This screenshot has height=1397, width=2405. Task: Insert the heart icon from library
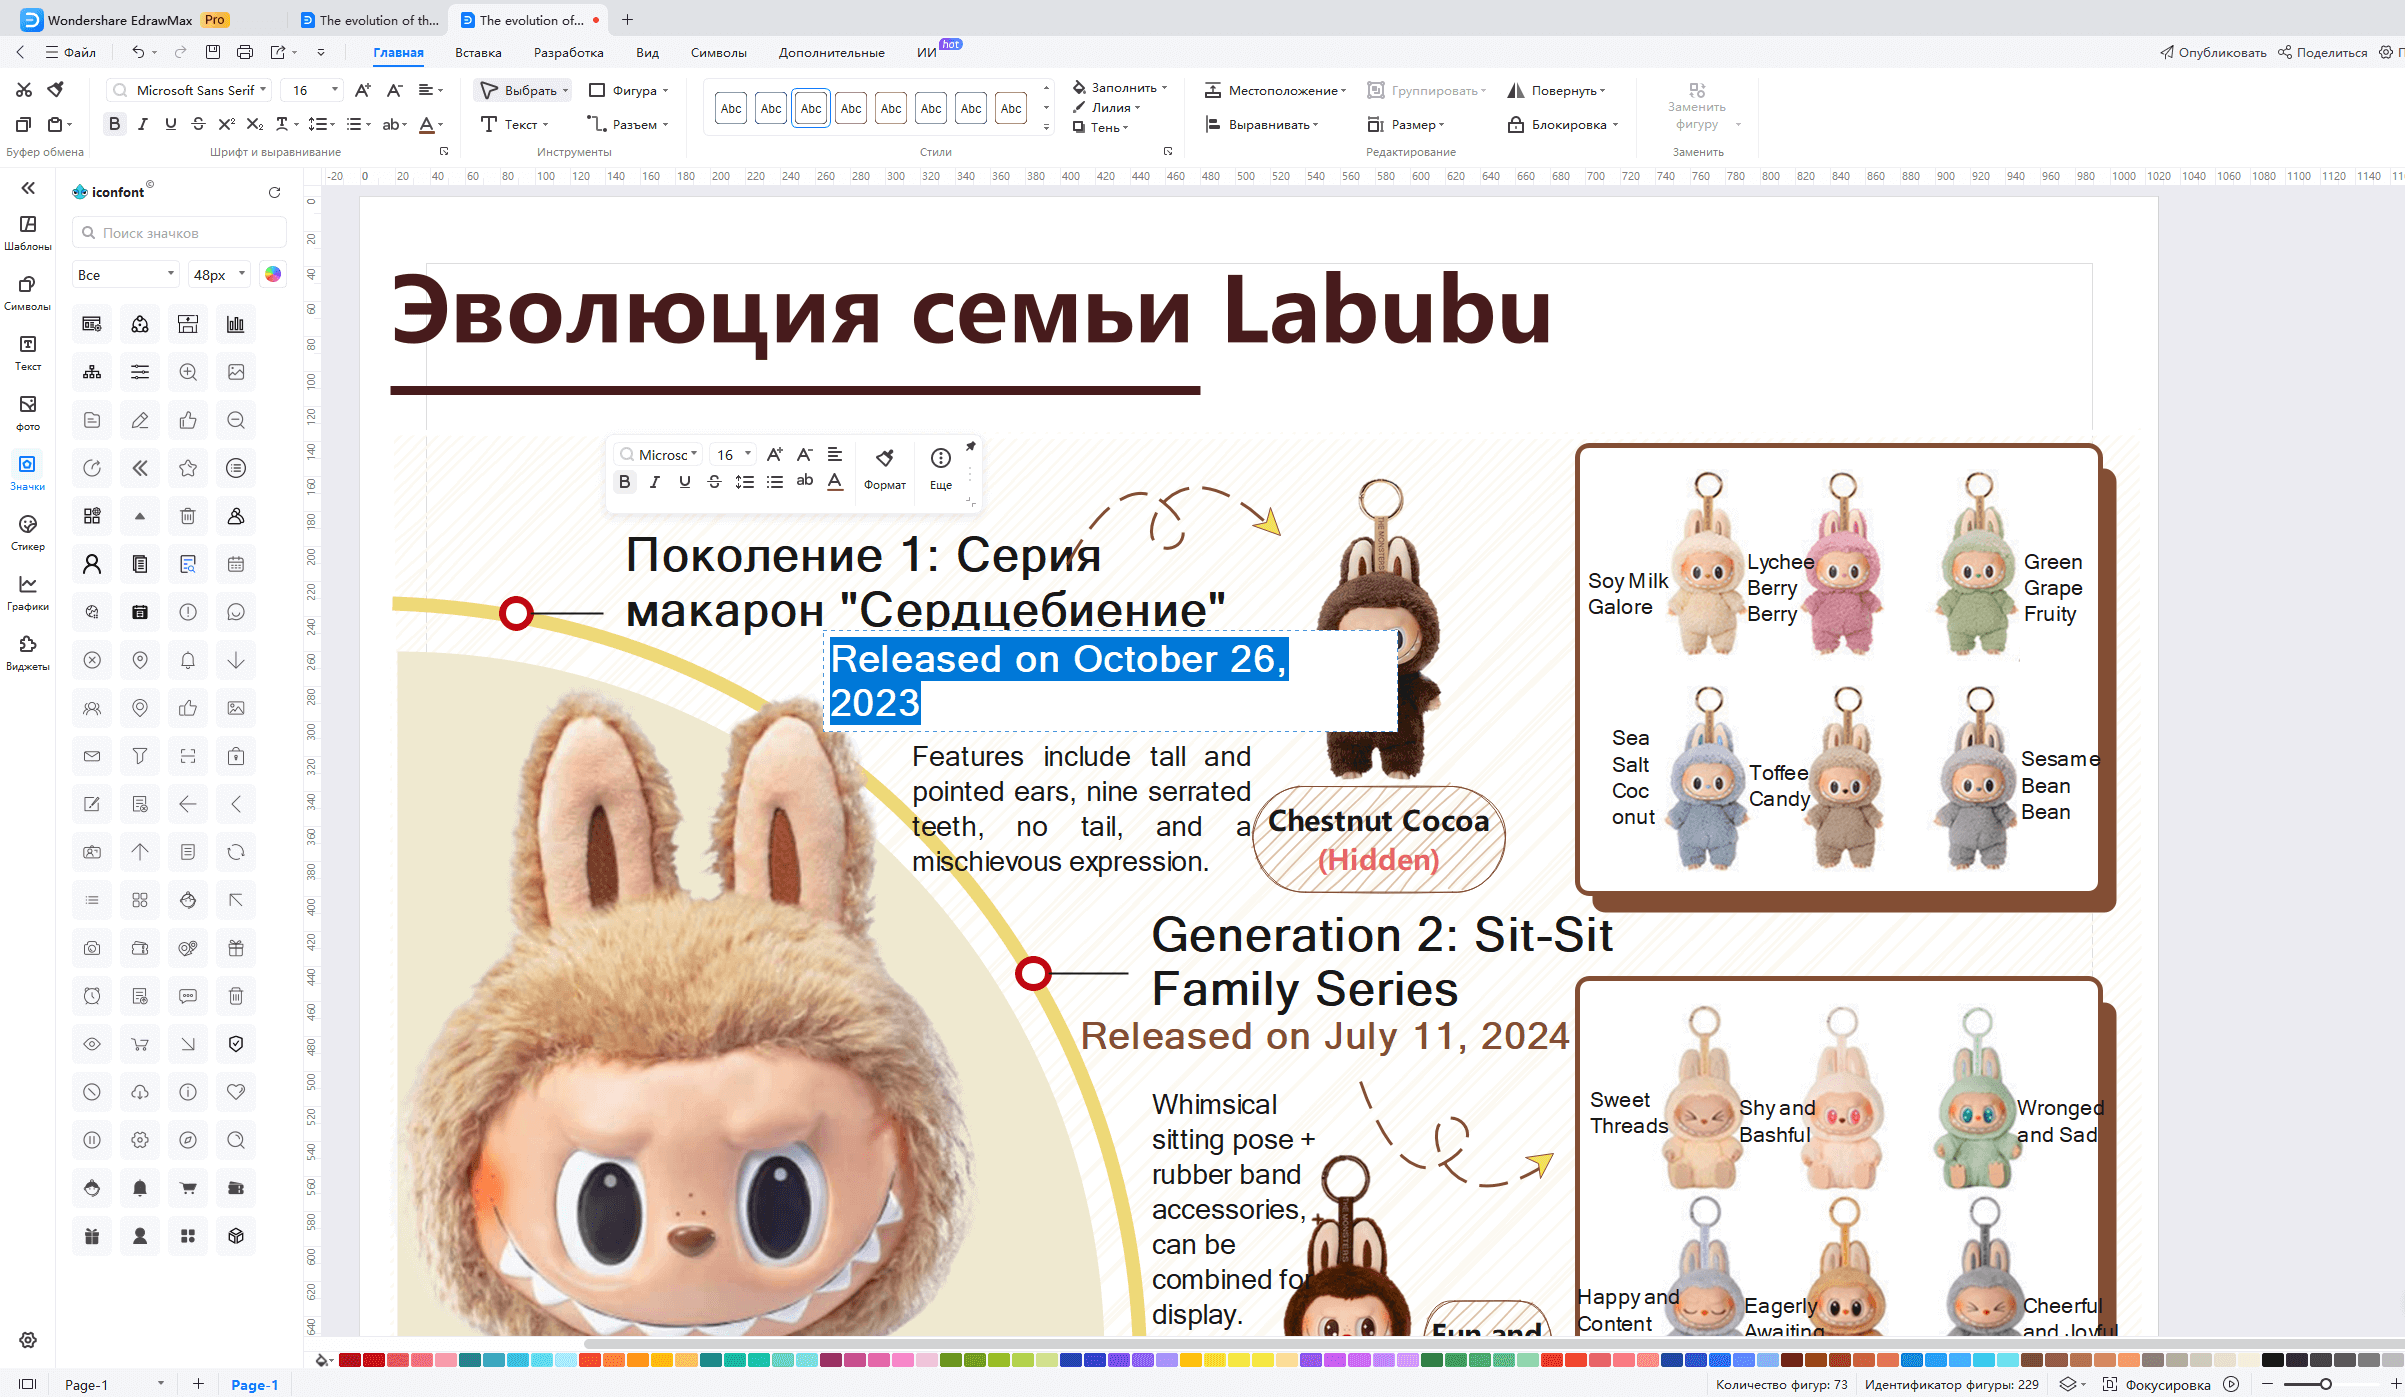pyautogui.click(x=236, y=1092)
